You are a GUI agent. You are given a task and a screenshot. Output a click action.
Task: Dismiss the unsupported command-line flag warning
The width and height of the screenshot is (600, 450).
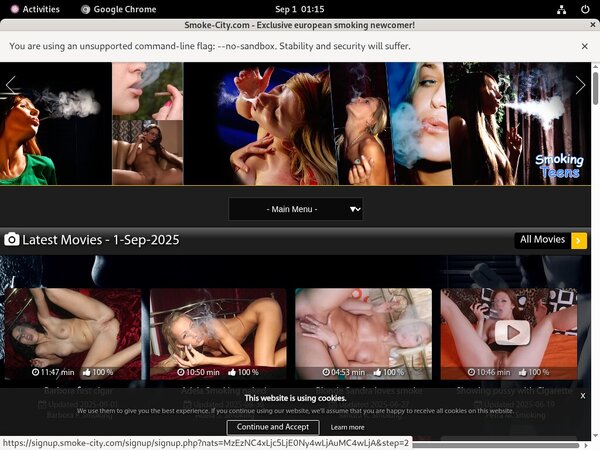(x=585, y=46)
